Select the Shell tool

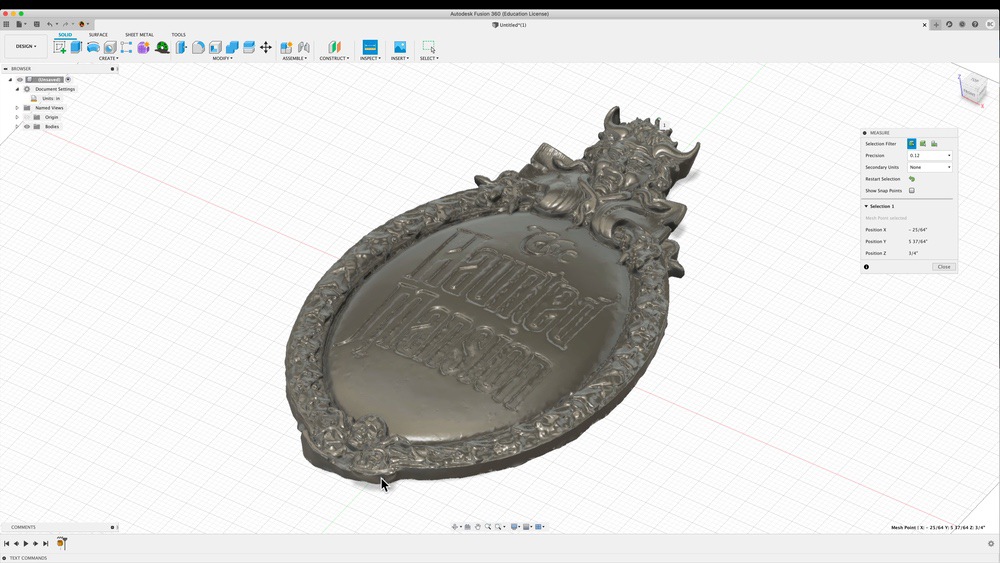(216, 47)
